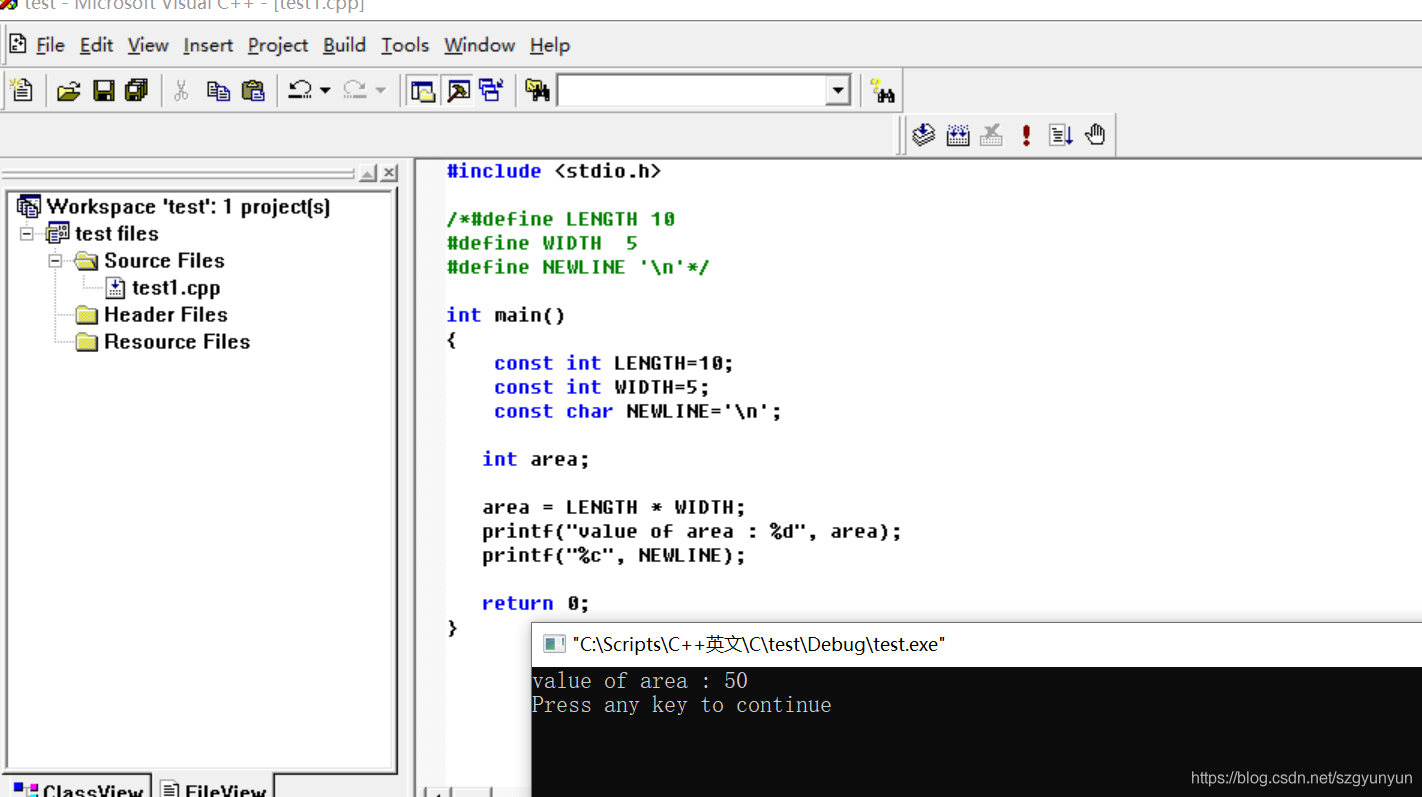Click inside the Find combo box field
The width and height of the screenshot is (1422, 797).
(x=692, y=91)
